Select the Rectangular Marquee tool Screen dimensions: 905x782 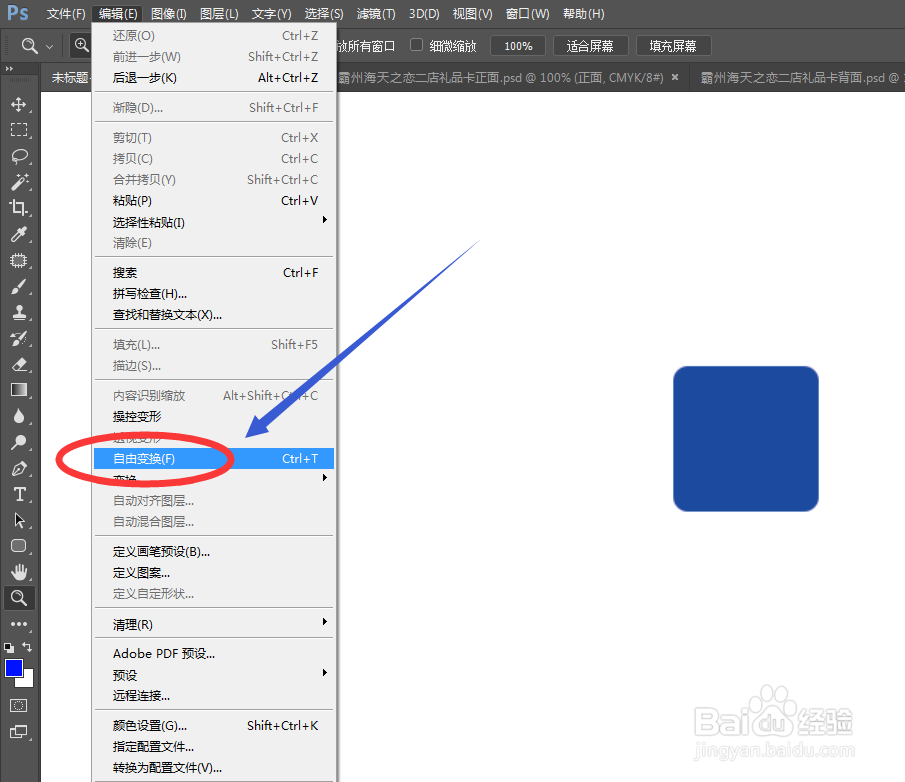click(18, 130)
